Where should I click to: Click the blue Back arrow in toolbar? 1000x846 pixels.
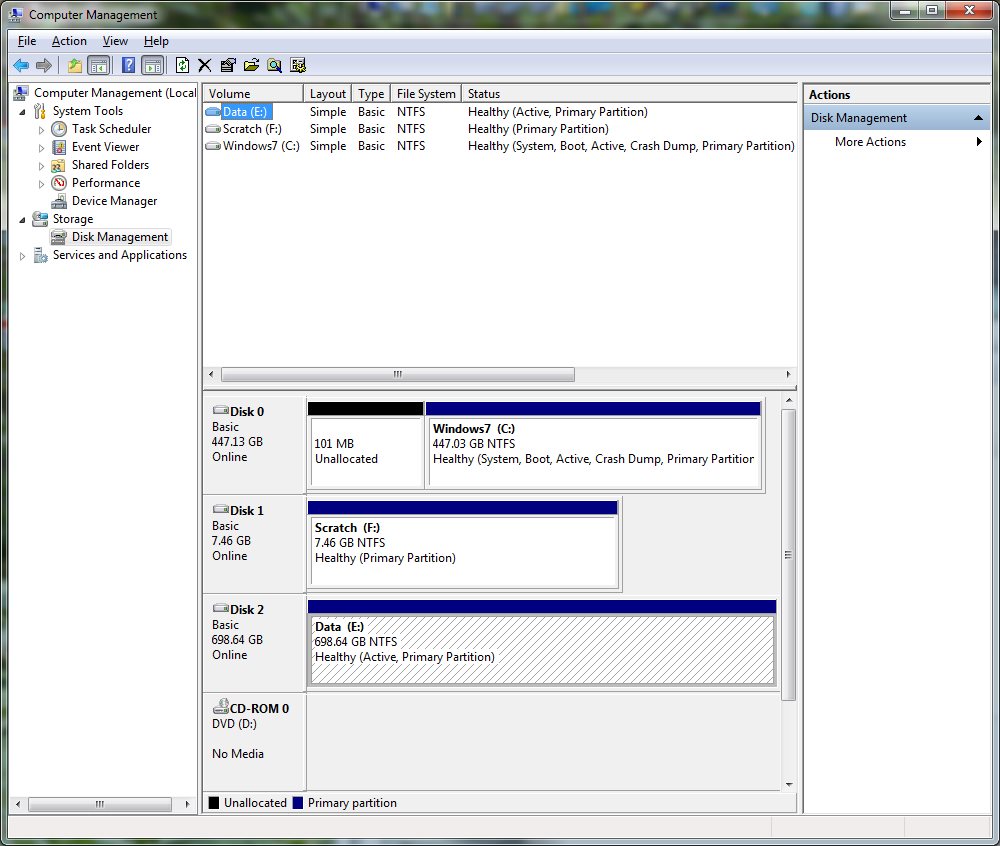click(x=21, y=65)
